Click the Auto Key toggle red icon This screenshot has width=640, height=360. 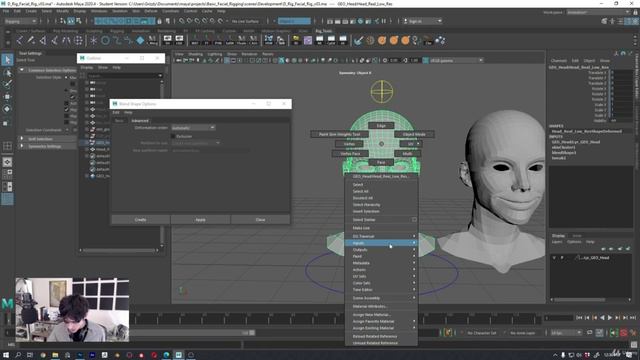624,333
